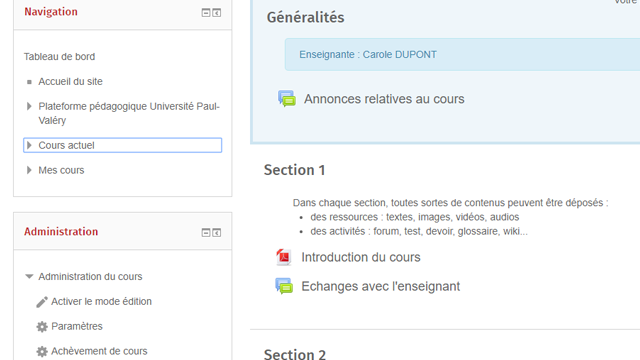
Task: Click the Enseignante : Carole DUPONT text
Action: pos(368,55)
